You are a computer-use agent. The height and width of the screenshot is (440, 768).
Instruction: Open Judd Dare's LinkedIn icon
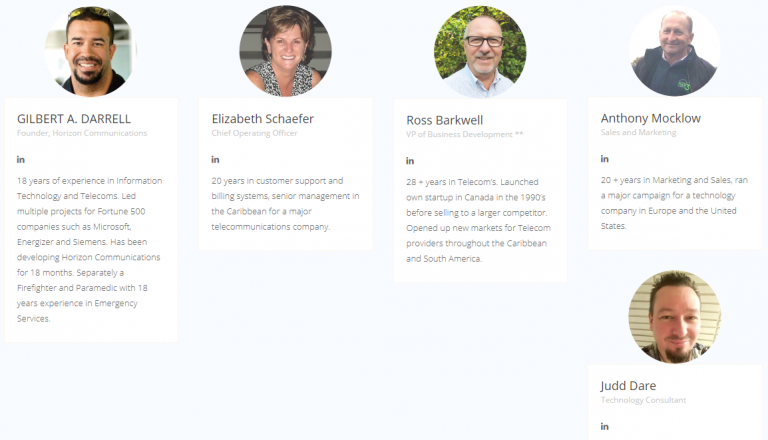604,427
